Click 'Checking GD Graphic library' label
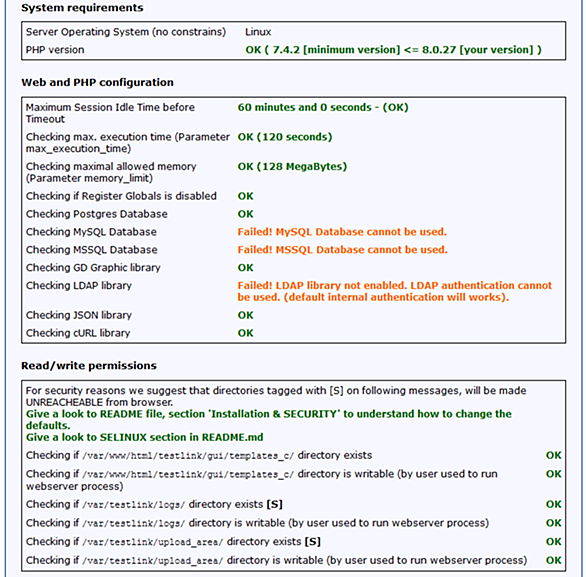The width and height of the screenshot is (586, 577). click(93, 268)
